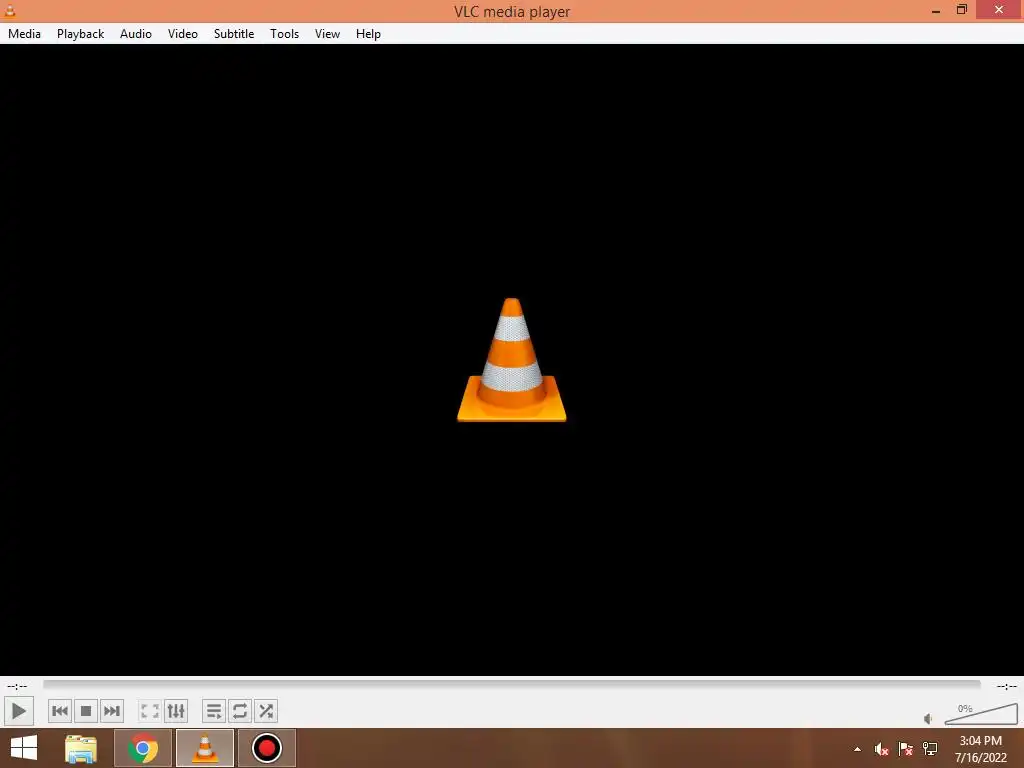Open Google Chrome from taskbar
The height and width of the screenshot is (768, 1024).
tap(143, 748)
